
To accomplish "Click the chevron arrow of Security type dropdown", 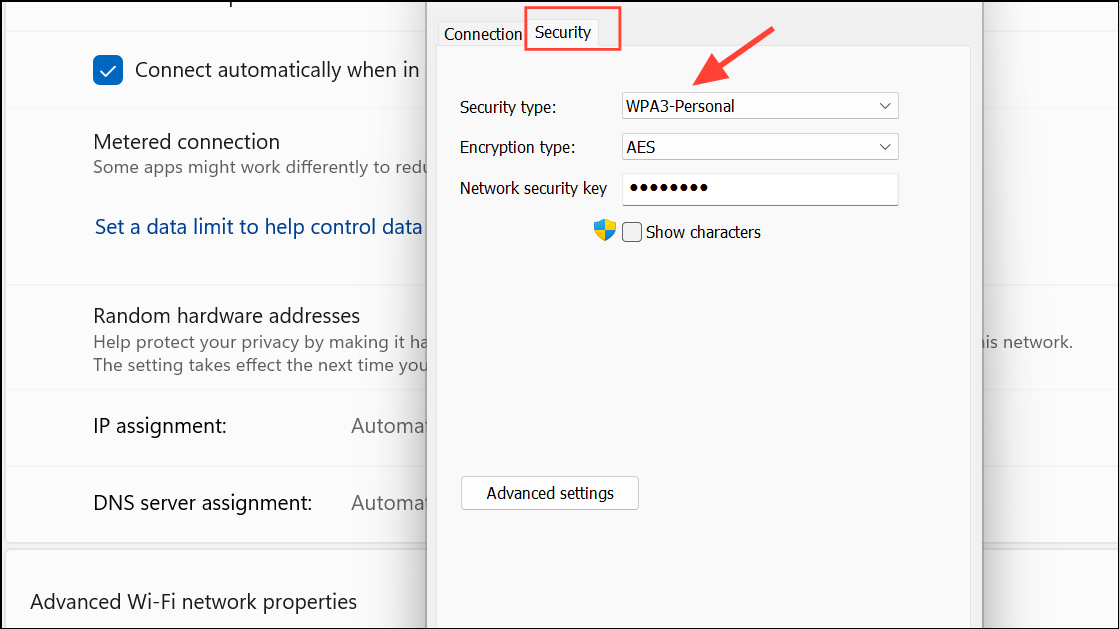I will point(885,106).
